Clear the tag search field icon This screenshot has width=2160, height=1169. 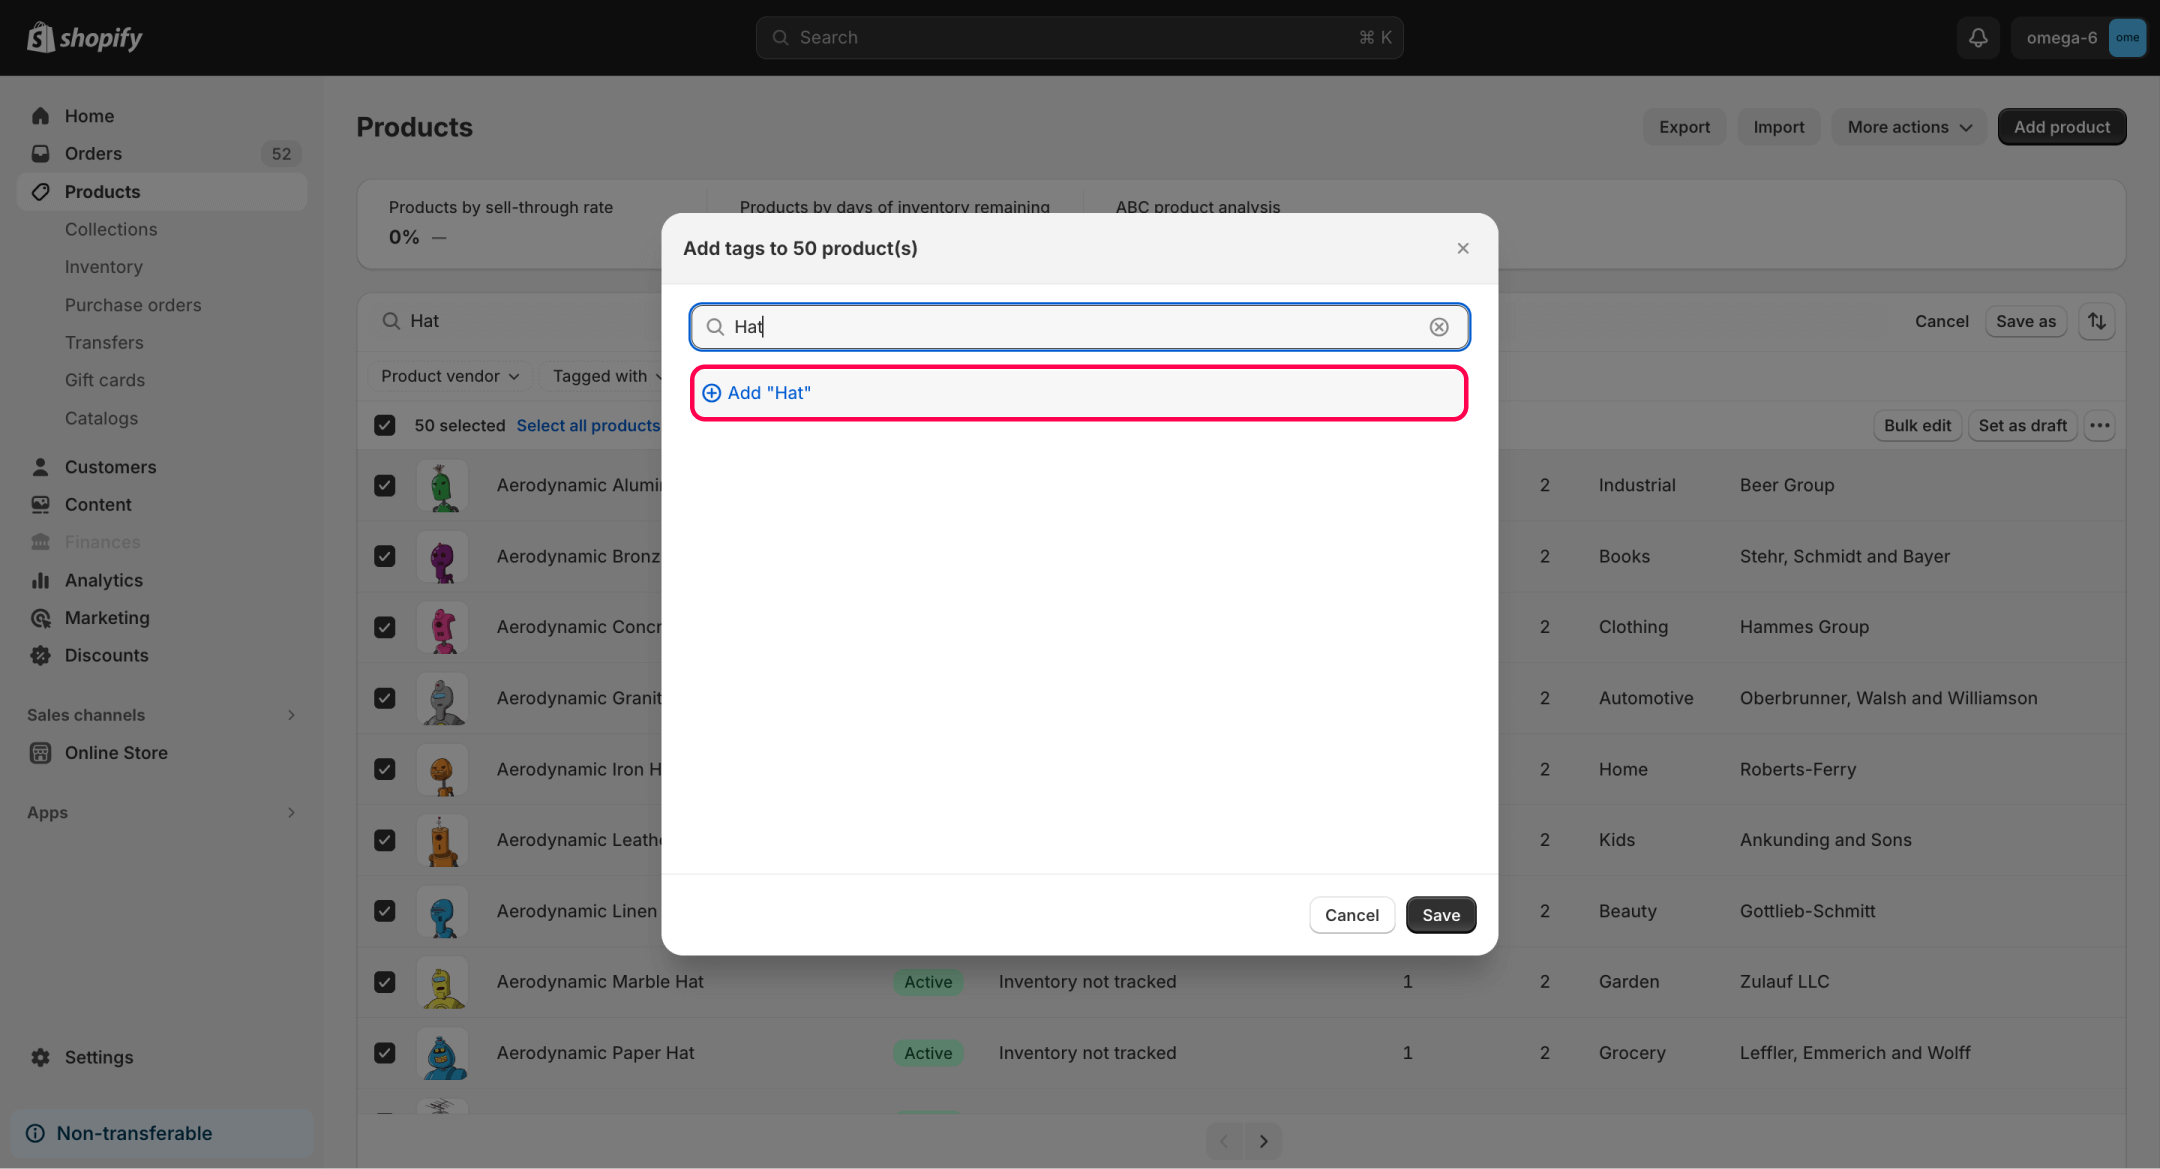click(1438, 327)
